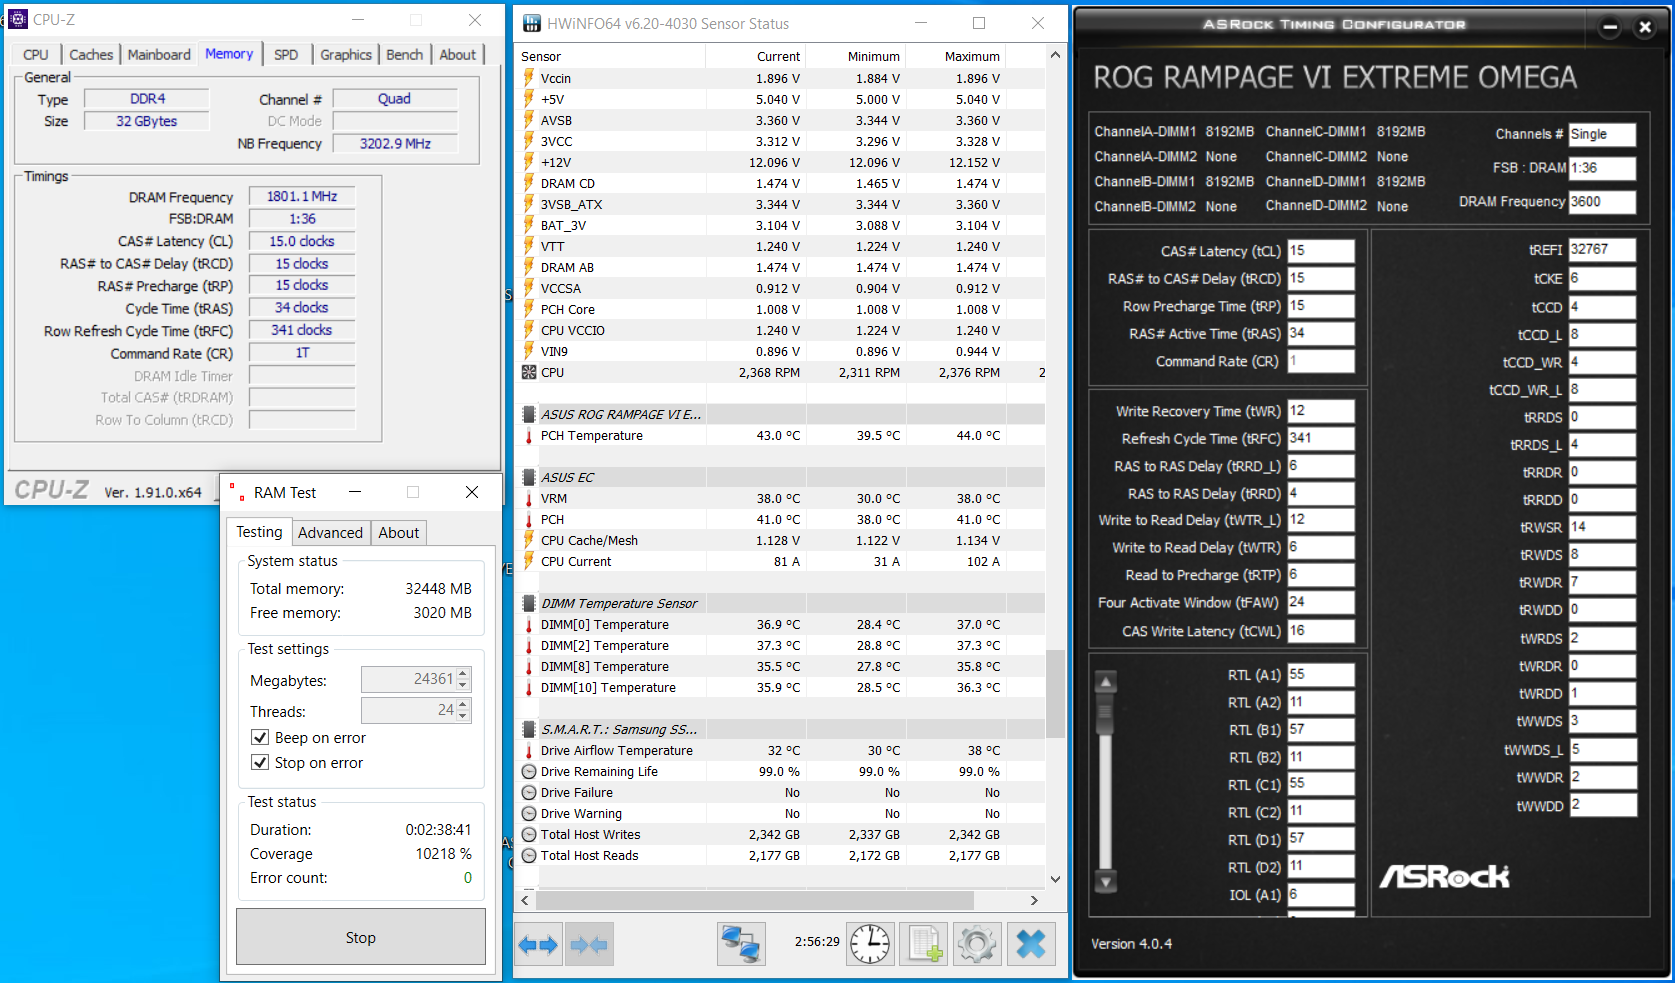Click ASRock RTL list scroll up arrow
This screenshot has height=983, width=1675.
click(1106, 682)
